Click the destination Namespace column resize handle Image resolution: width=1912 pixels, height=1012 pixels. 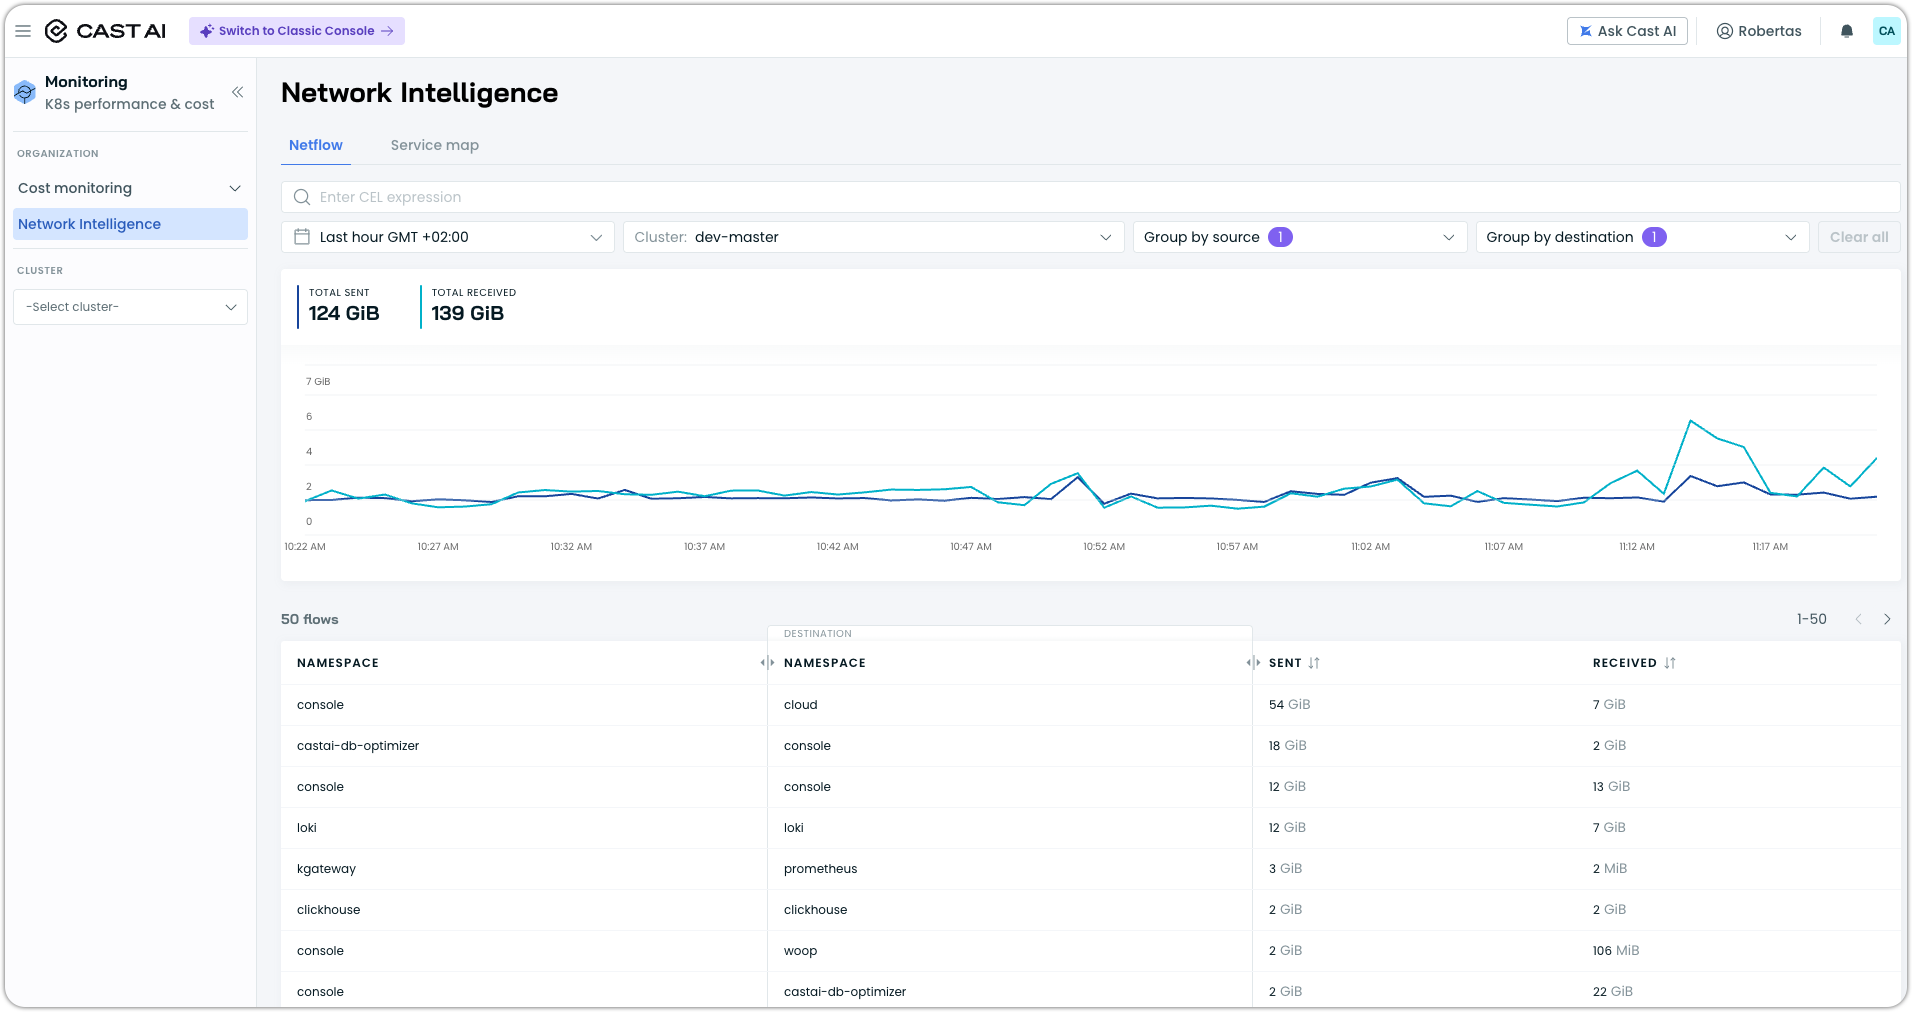(x=1253, y=663)
